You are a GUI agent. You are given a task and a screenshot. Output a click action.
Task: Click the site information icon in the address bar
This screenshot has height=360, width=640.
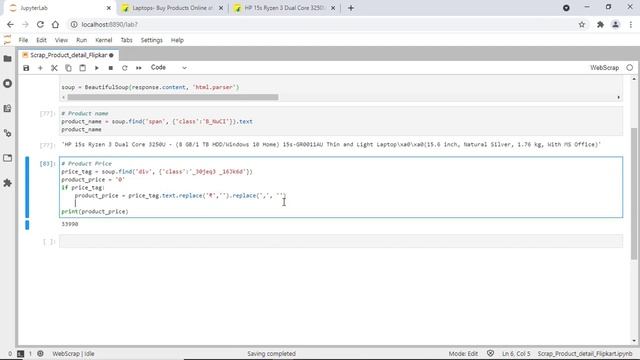click(x=74, y=24)
